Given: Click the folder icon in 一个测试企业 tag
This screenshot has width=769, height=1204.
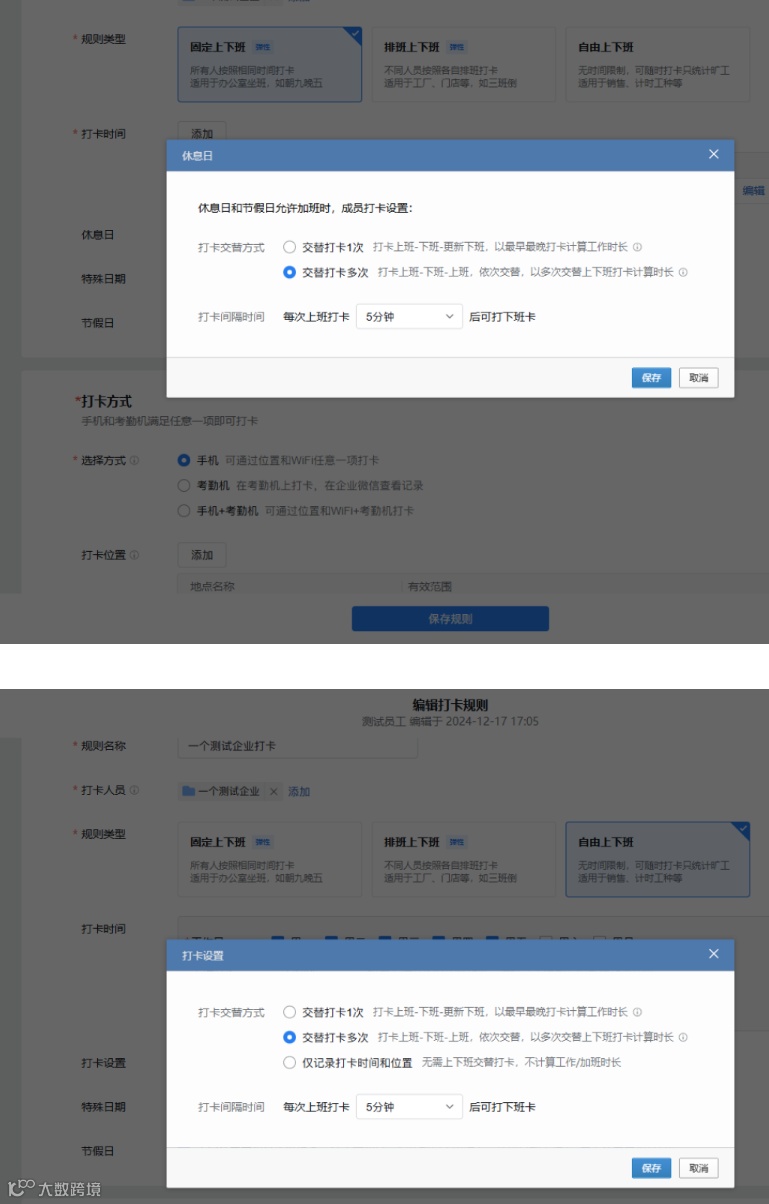Looking at the screenshot, I should coord(189,791).
